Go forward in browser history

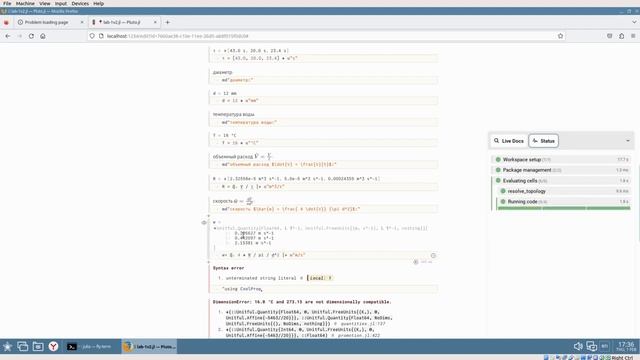tap(19, 36)
